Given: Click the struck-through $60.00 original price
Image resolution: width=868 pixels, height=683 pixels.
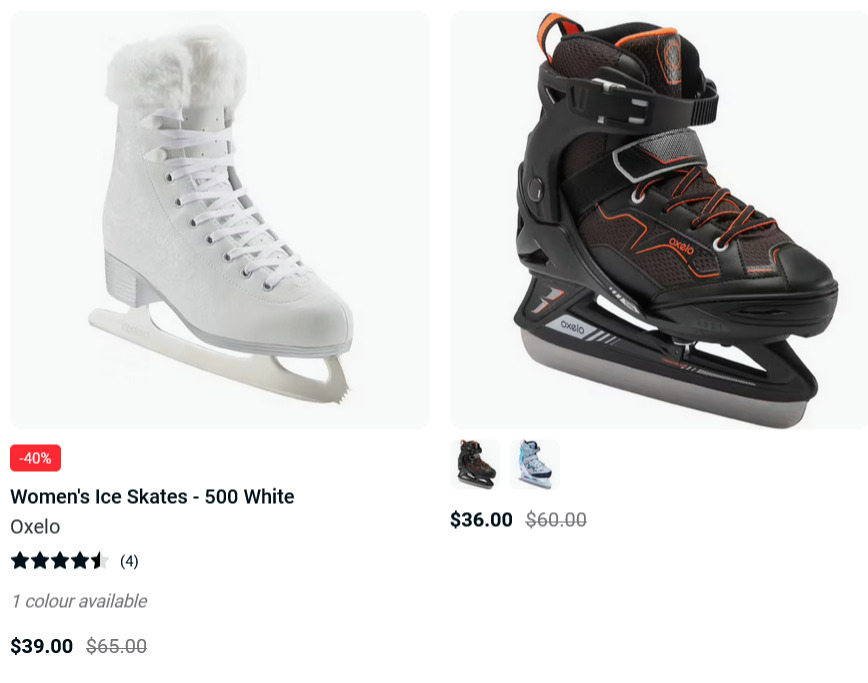Looking at the screenshot, I should [x=556, y=520].
